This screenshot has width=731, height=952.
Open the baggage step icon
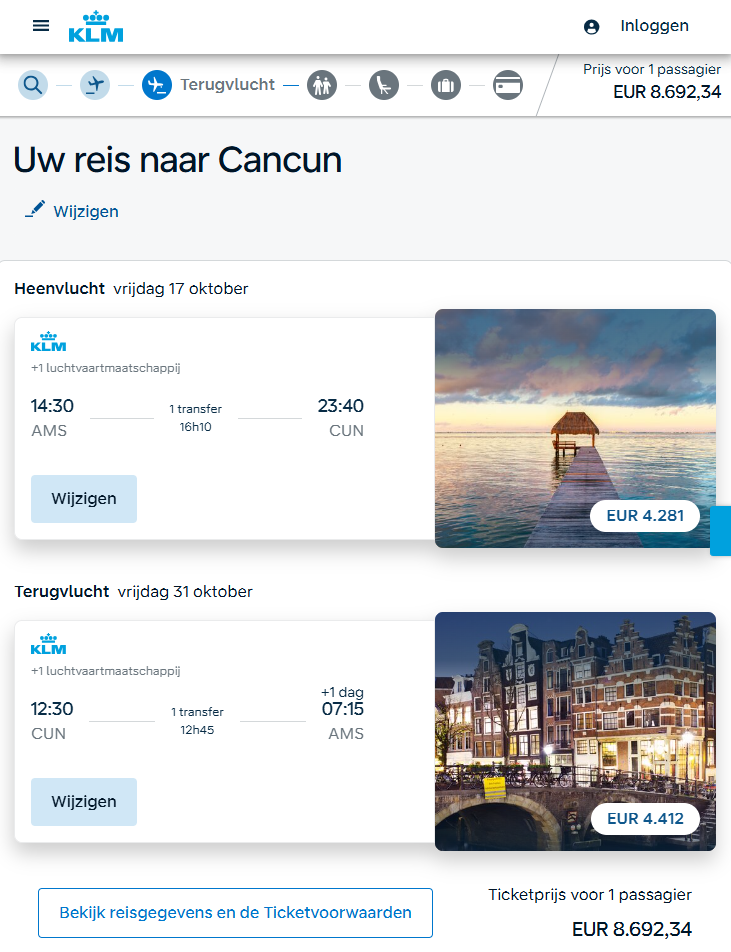446,85
